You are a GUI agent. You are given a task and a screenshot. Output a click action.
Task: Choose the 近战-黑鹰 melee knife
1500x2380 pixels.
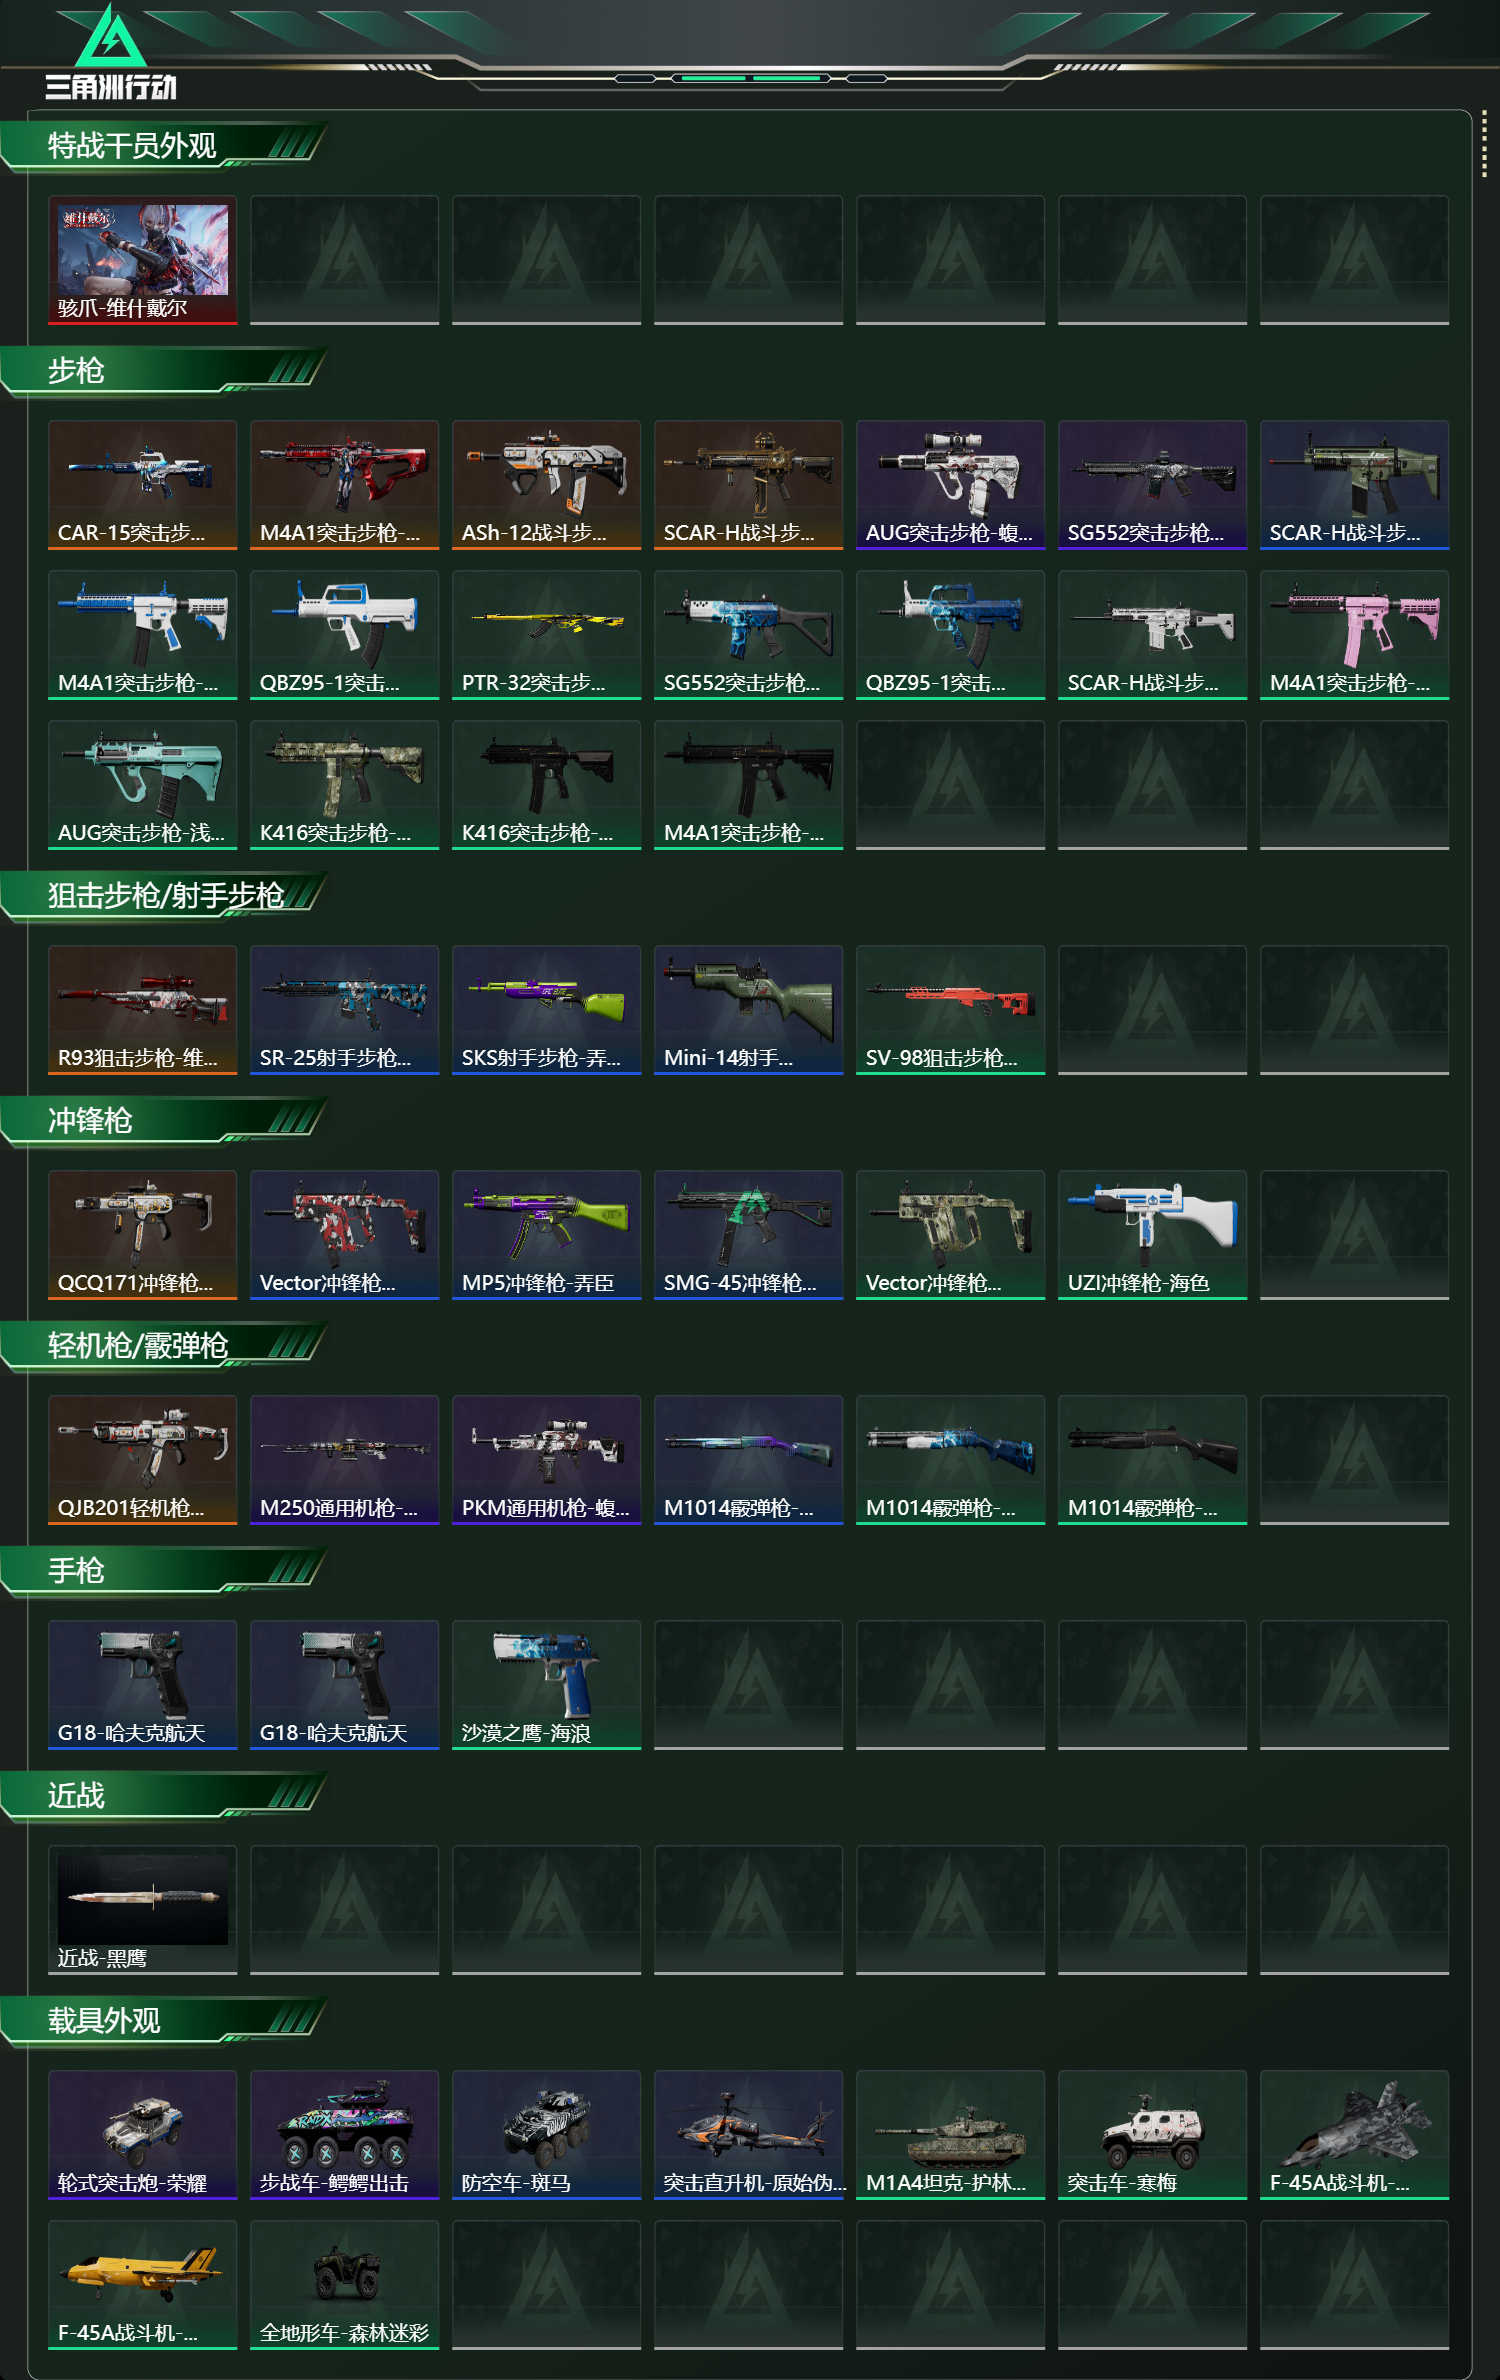click(142, 1910)
